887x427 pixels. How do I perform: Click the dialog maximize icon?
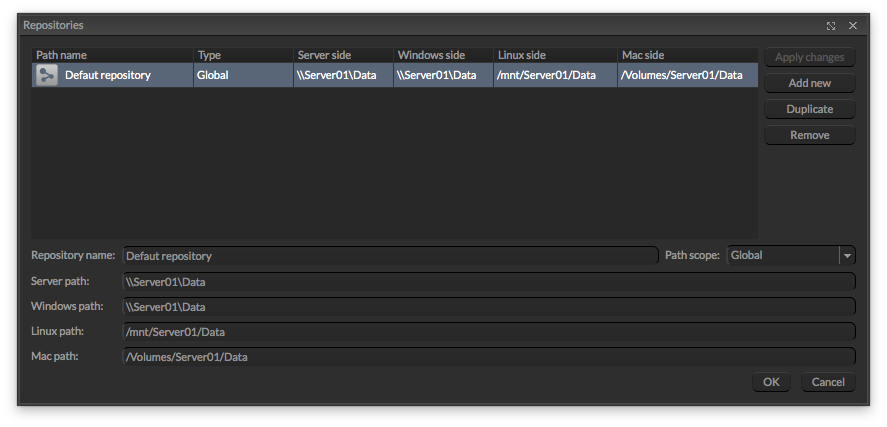tap(831, 25)
